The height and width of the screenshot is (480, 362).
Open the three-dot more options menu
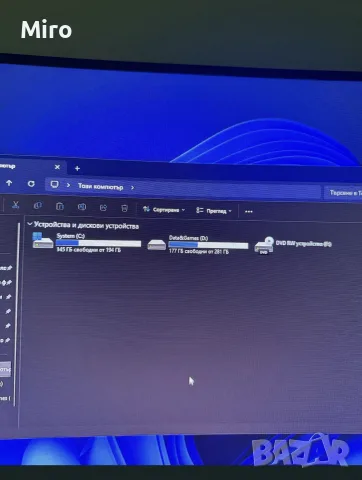pyautogui.click(x=249, y=212)
